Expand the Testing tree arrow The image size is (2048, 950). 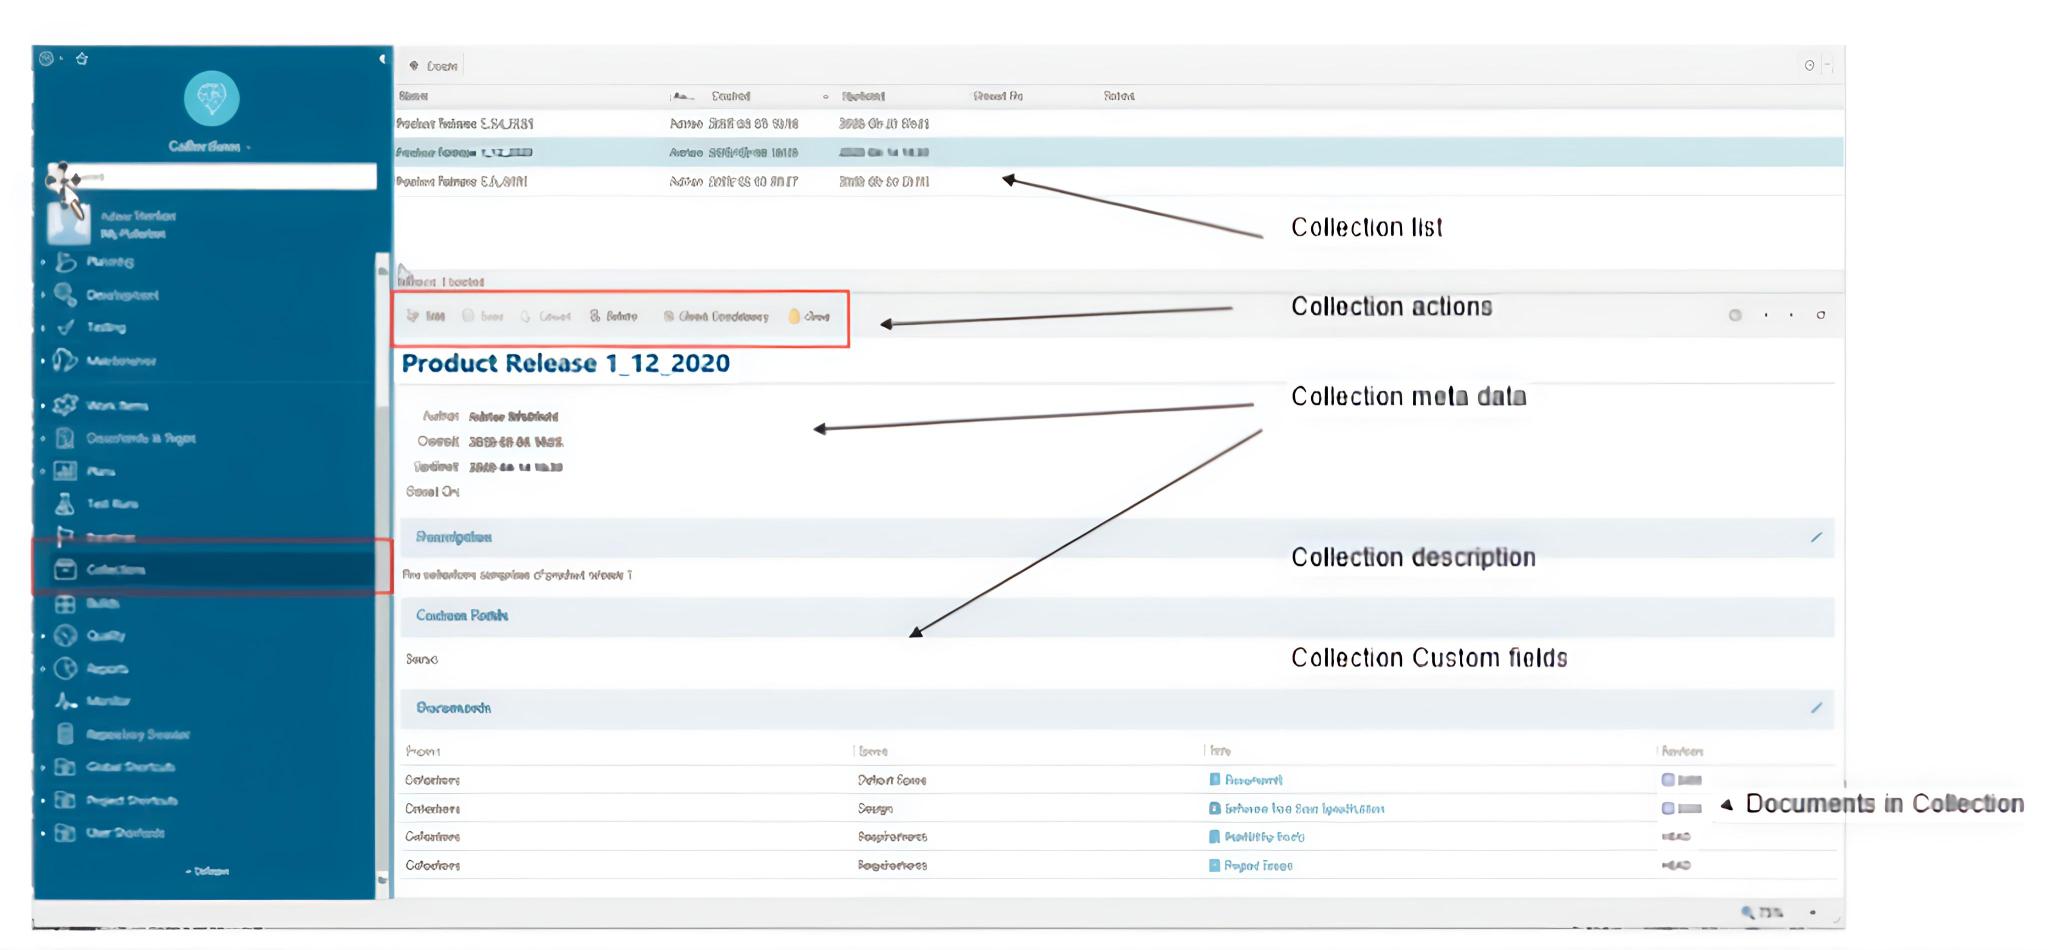point(43,327)
